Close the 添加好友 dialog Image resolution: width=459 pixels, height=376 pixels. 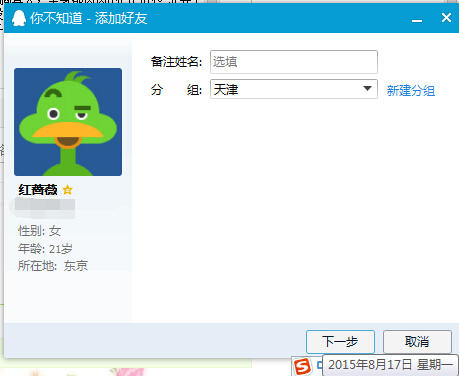tap(446, 18)
